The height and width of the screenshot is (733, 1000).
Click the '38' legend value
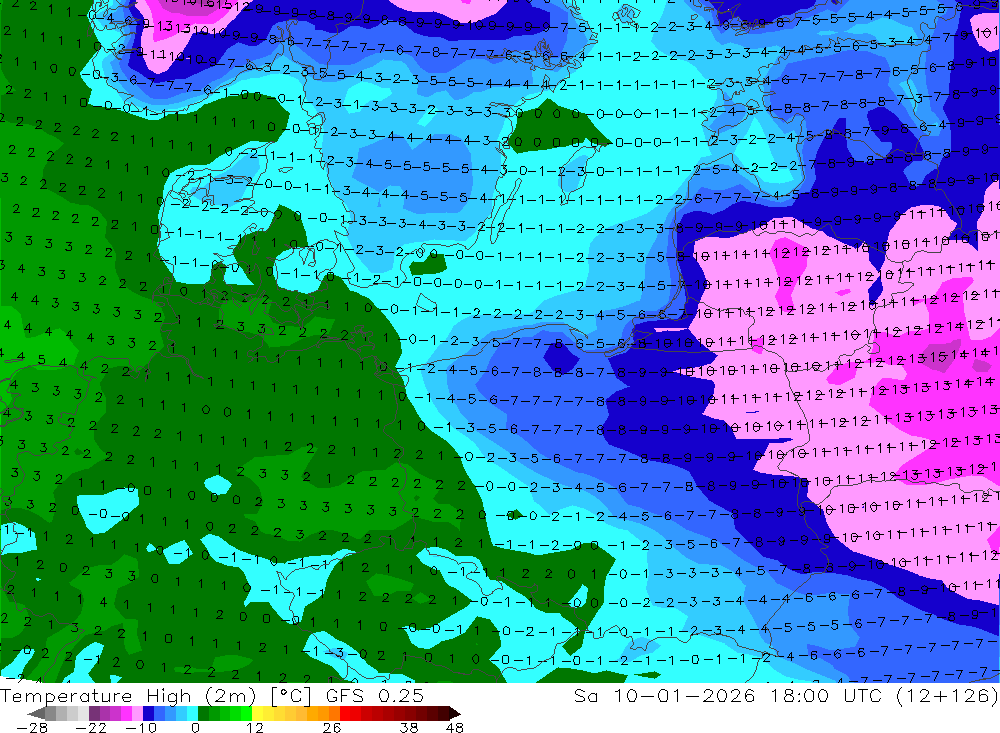click(409, 728)
